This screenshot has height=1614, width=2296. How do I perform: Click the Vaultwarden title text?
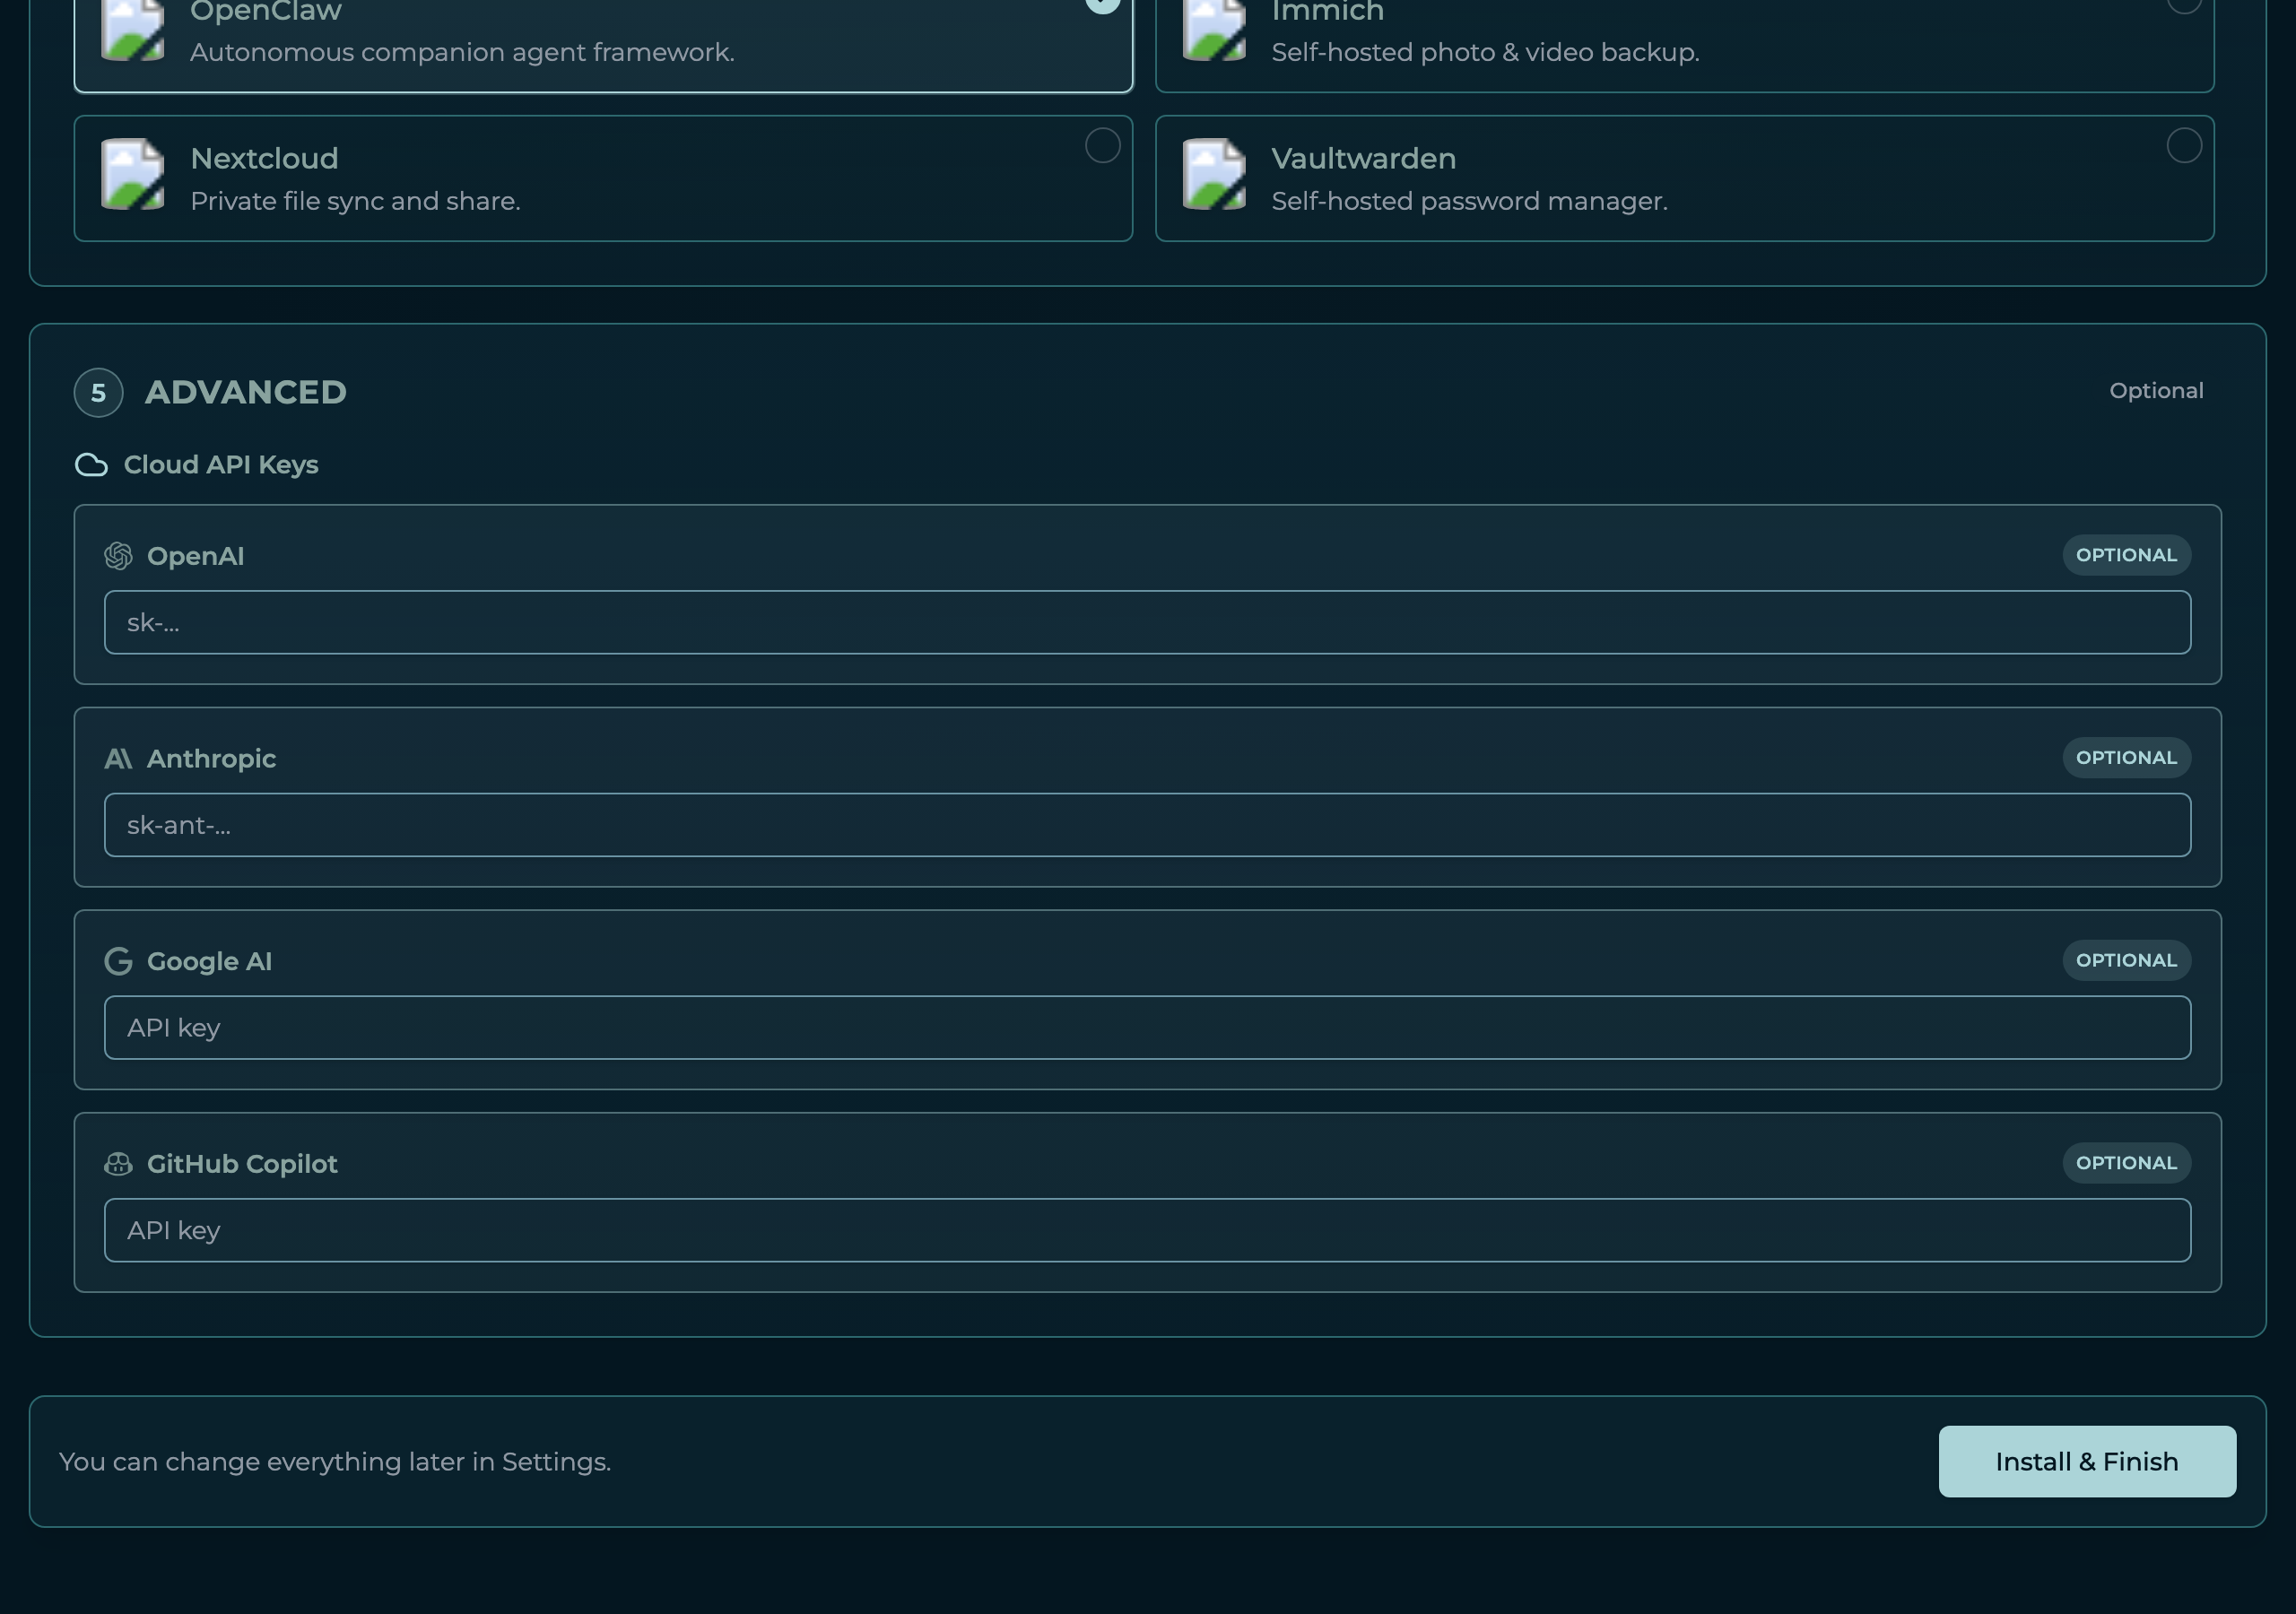coord(1363,158)
